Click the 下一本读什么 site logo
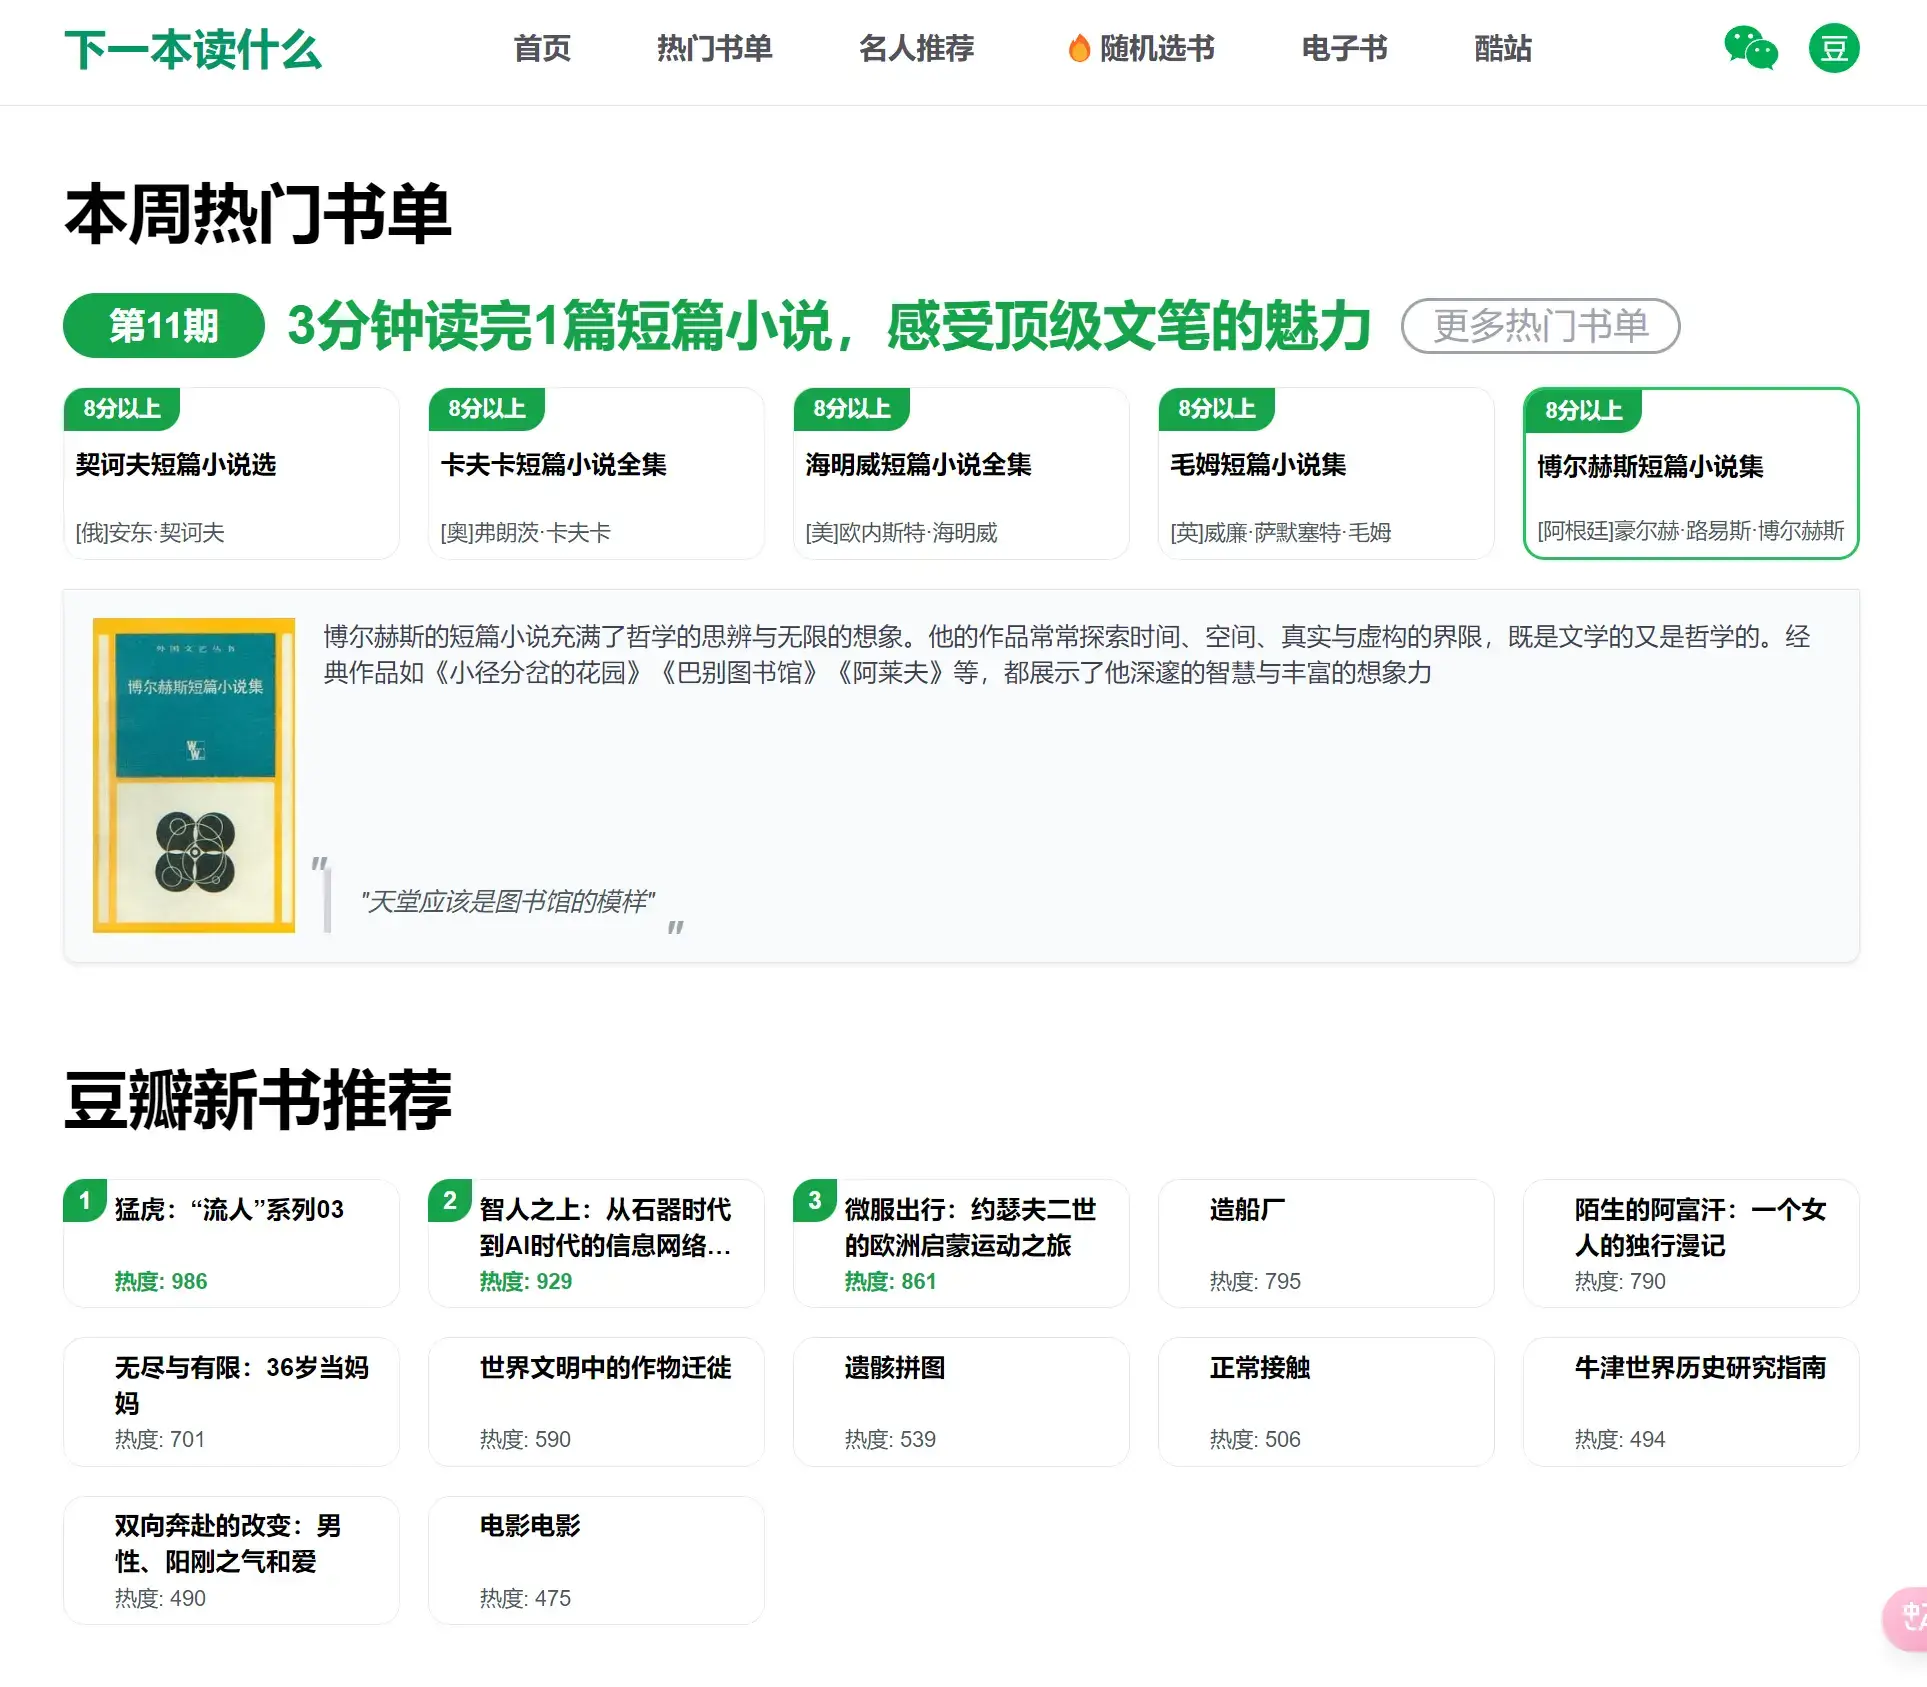The height and width of the screenshot is (1687, 1927). [x=194, y=51]
